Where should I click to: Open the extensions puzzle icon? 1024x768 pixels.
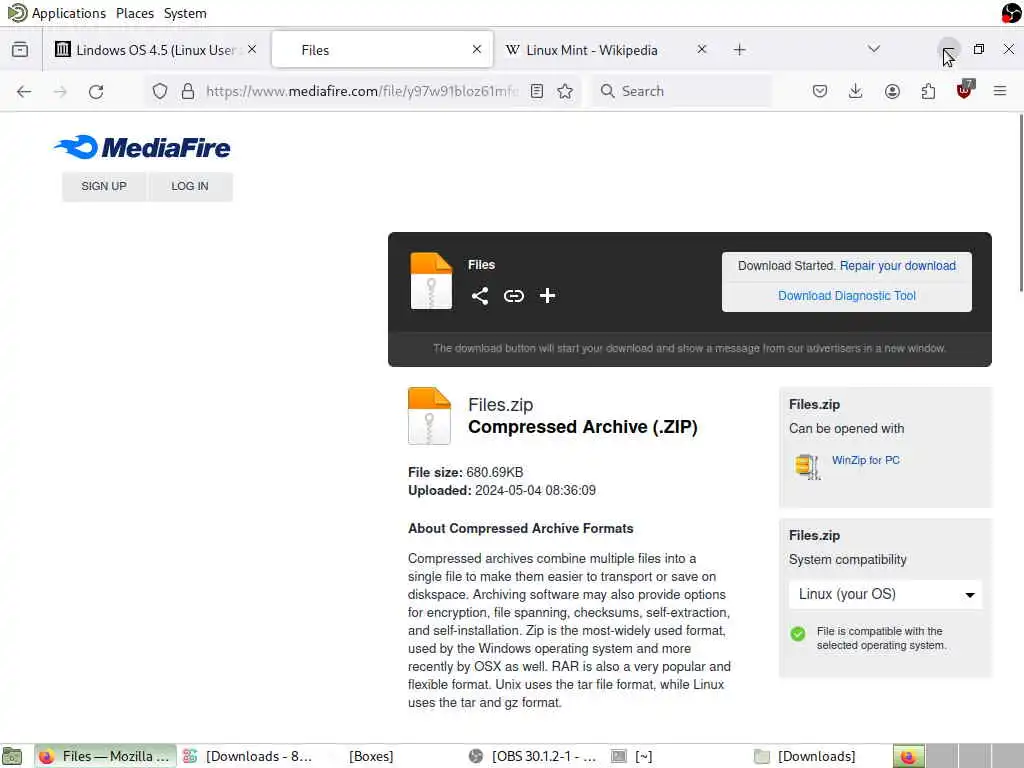coord(928,91)
